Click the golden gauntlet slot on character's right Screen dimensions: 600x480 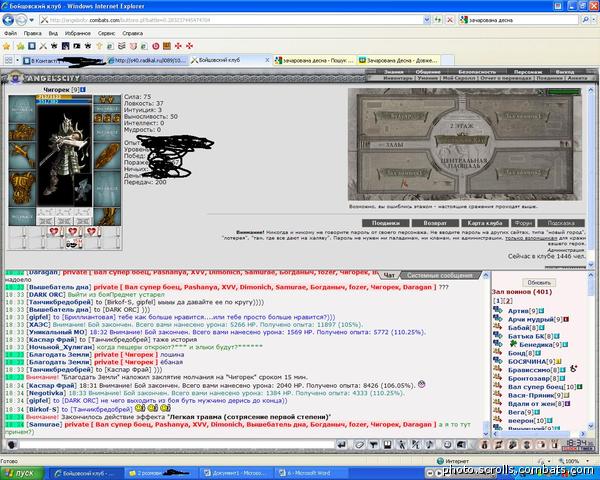click(x=107, y=156)
